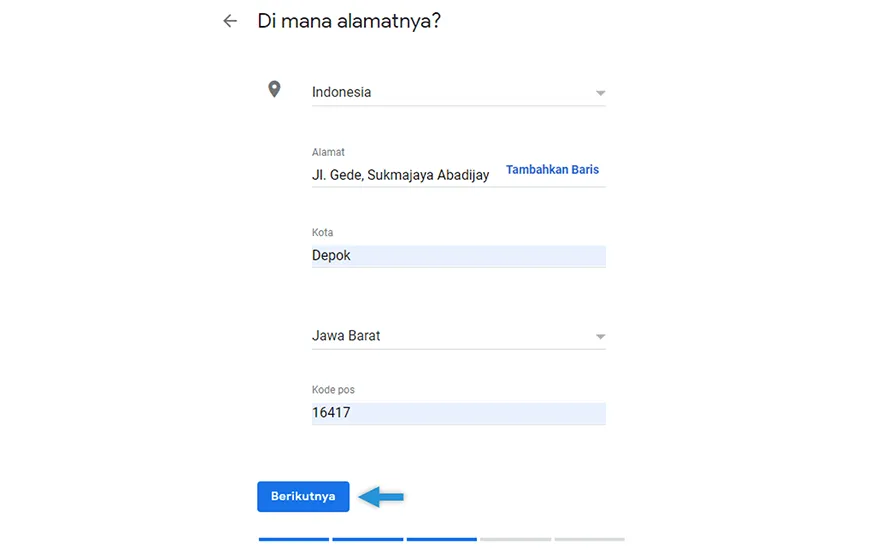Image resolution: width=889 pixels, height=551 pixels.
Task: Focus the Kota field containing Depok
Action: click(x=458, y=256)
